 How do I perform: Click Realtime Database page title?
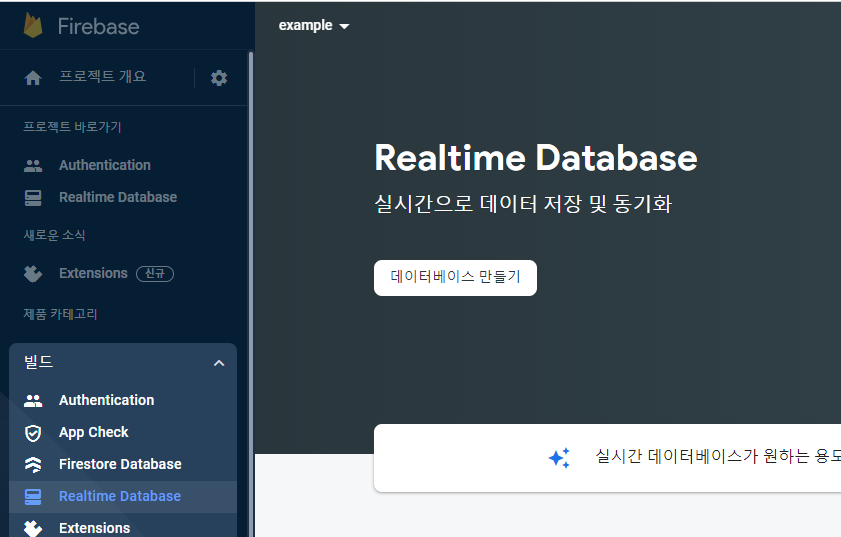pos(536,158)
